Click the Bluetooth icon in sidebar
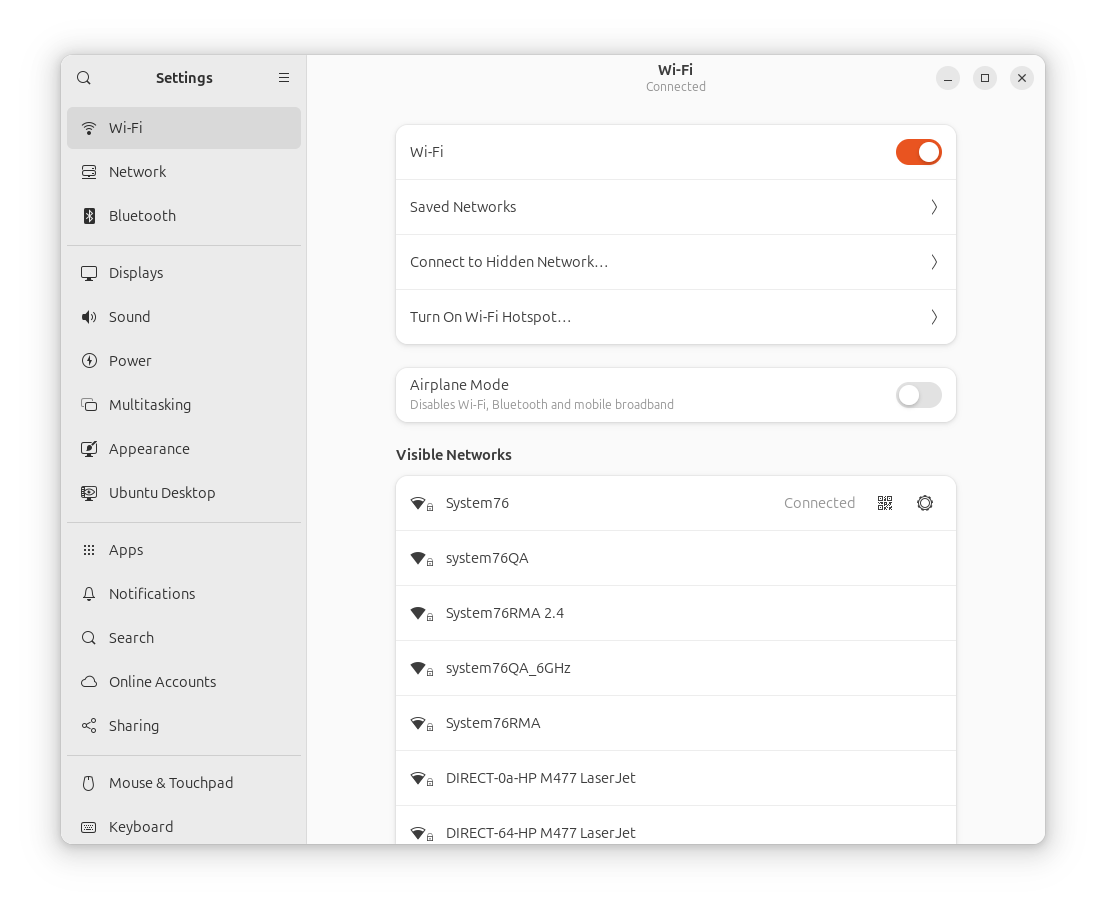Viewport: 1106px width, 911px height. (x=89, y=216)
